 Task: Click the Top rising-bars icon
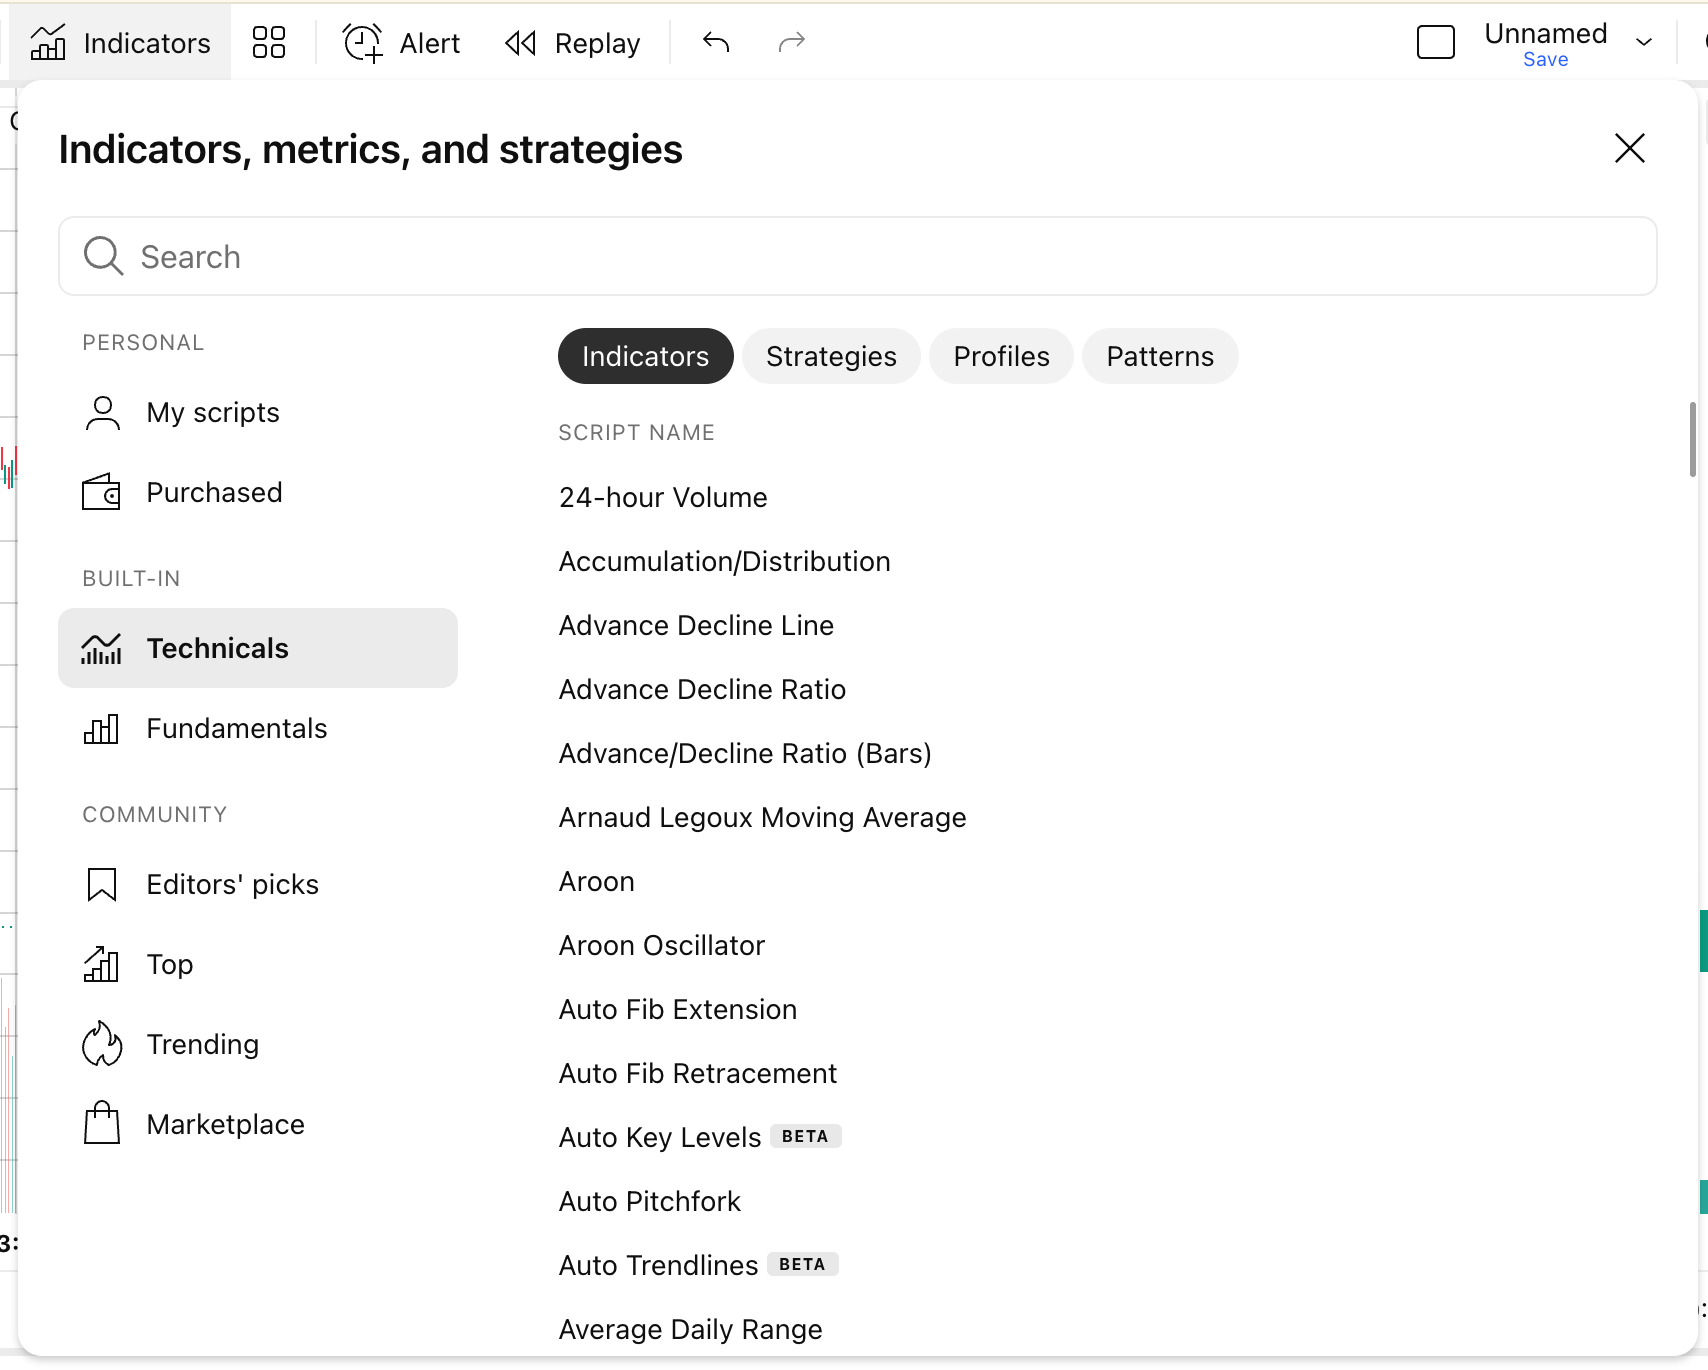pos(102,964)
